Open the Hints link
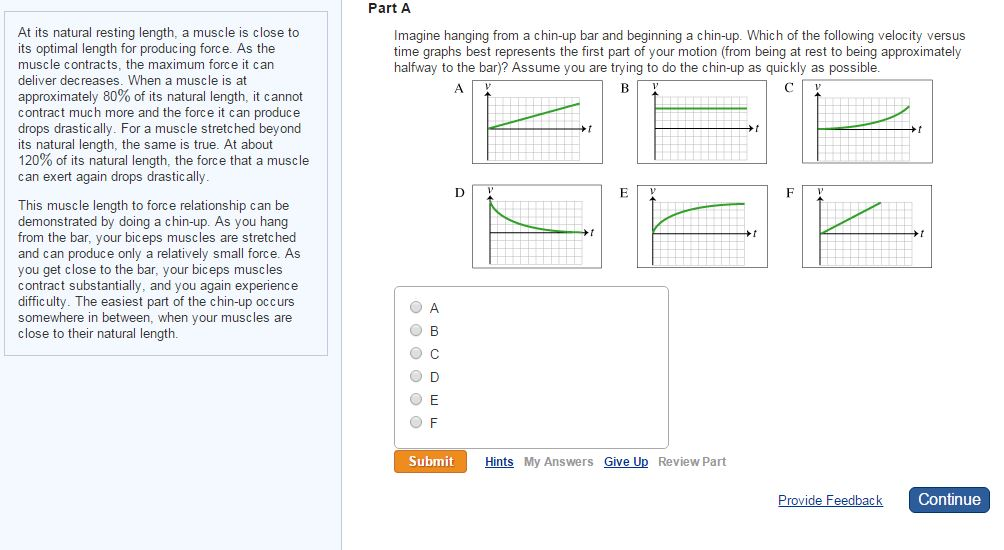This screenshot has height=550, width=1004. 499,462
